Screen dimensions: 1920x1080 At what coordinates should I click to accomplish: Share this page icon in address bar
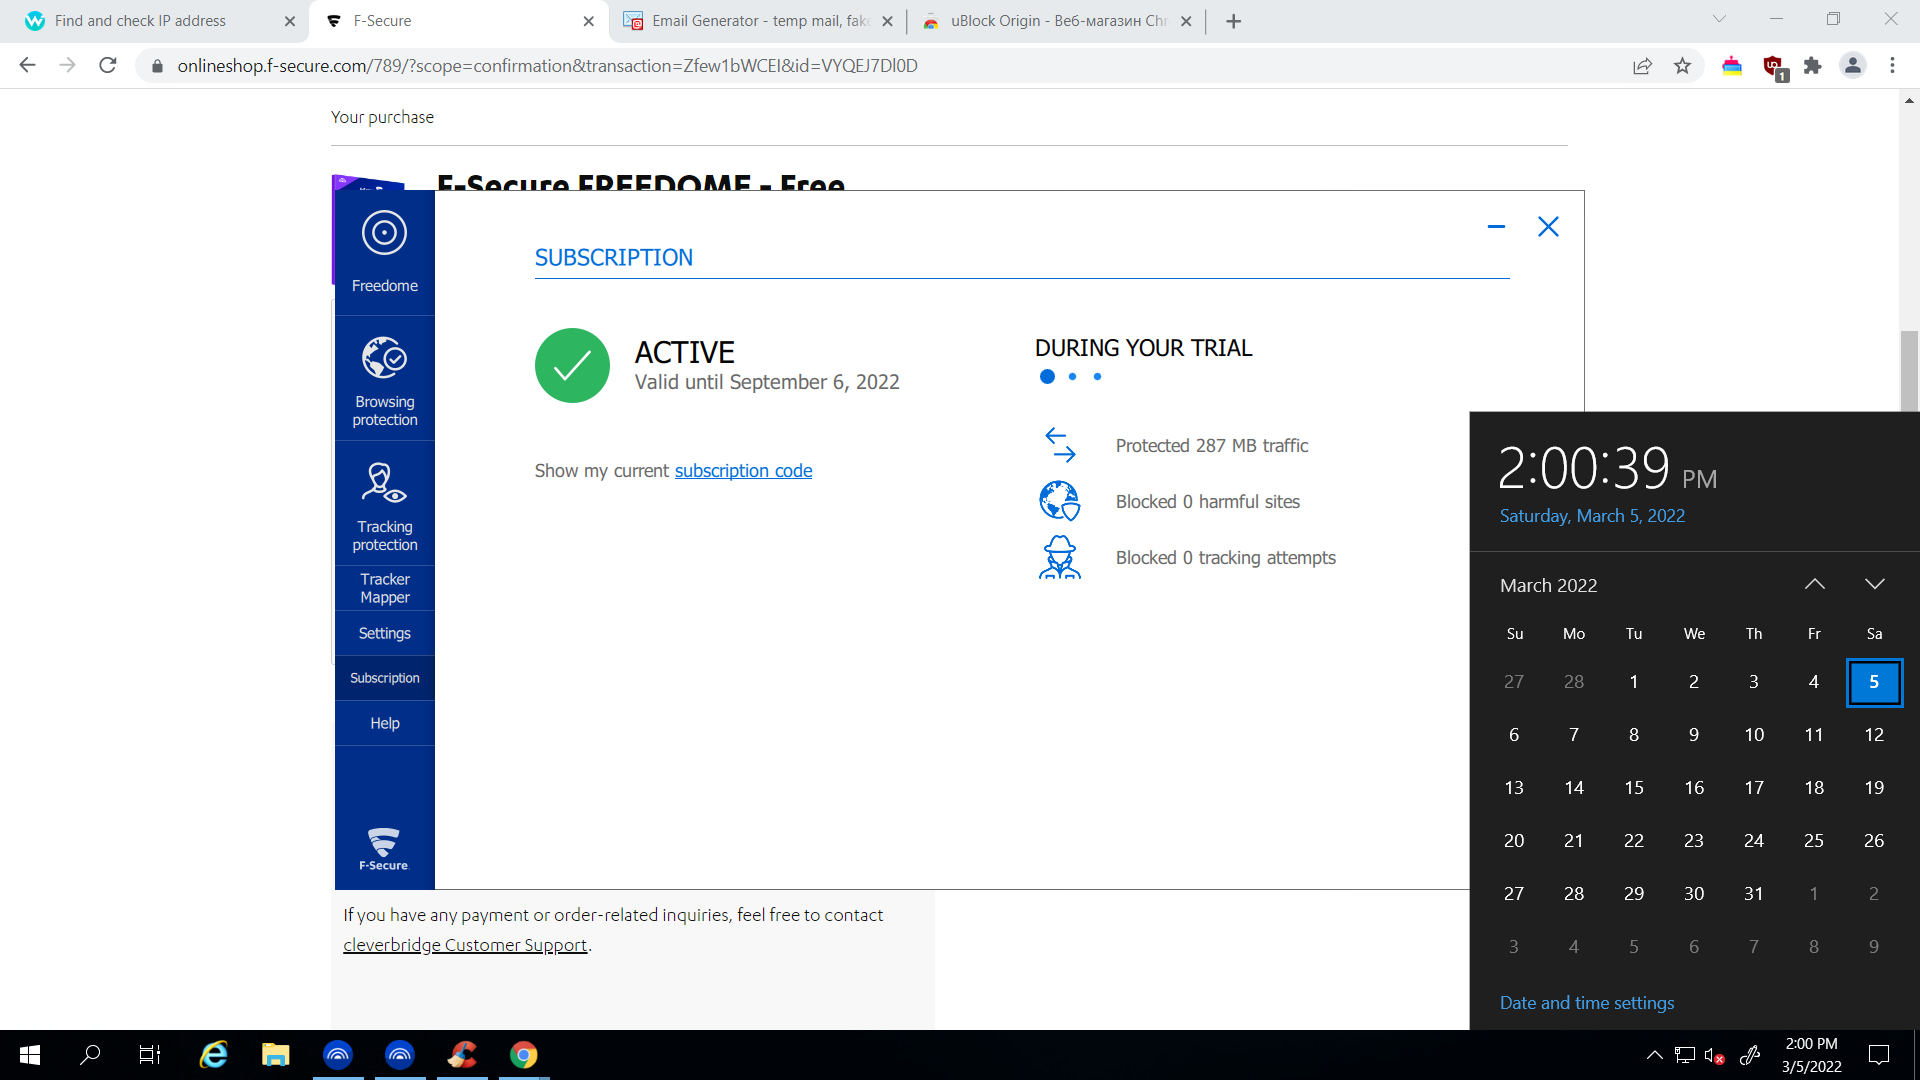pos(1642,66)
